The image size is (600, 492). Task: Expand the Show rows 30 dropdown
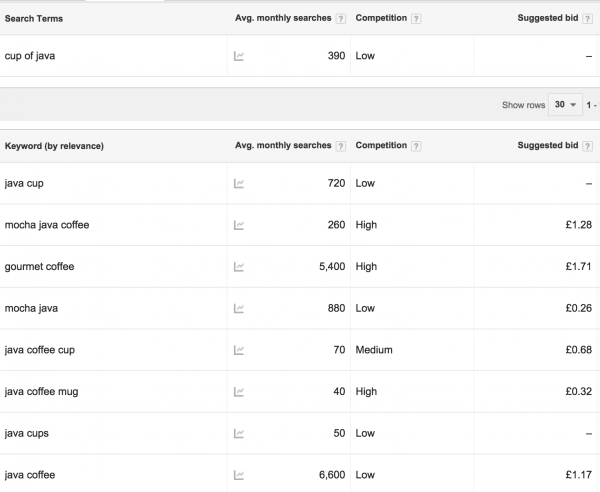click(566, 104)
